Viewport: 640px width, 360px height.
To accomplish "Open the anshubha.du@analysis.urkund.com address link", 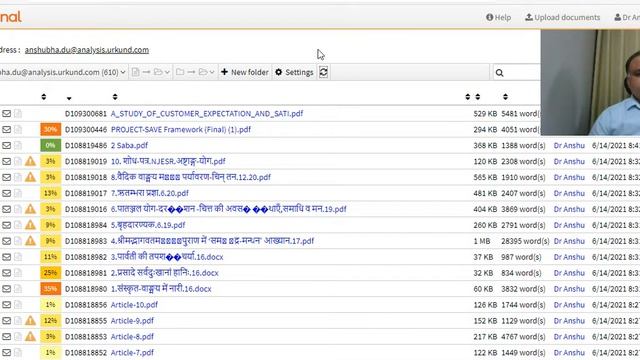I will (87, 50).
